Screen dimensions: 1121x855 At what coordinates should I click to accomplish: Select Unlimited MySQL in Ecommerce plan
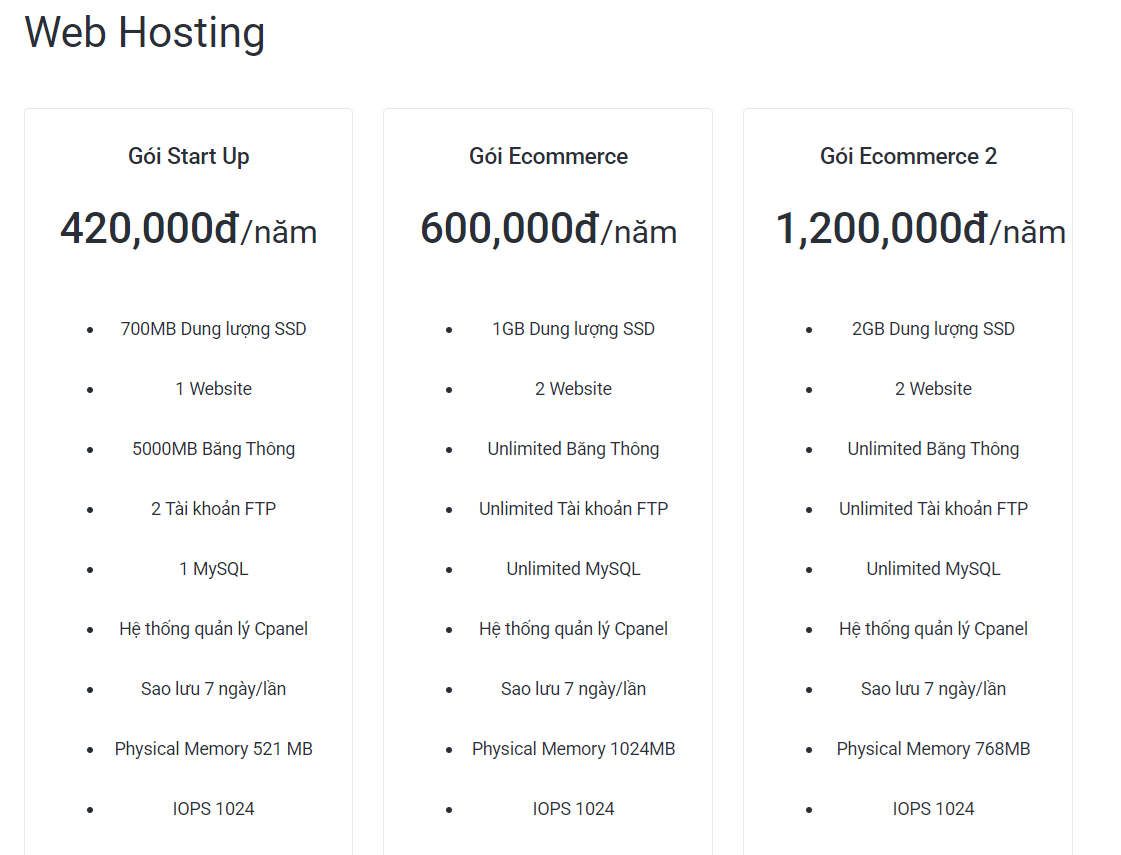pyautogui.click(x=573, y=568)
